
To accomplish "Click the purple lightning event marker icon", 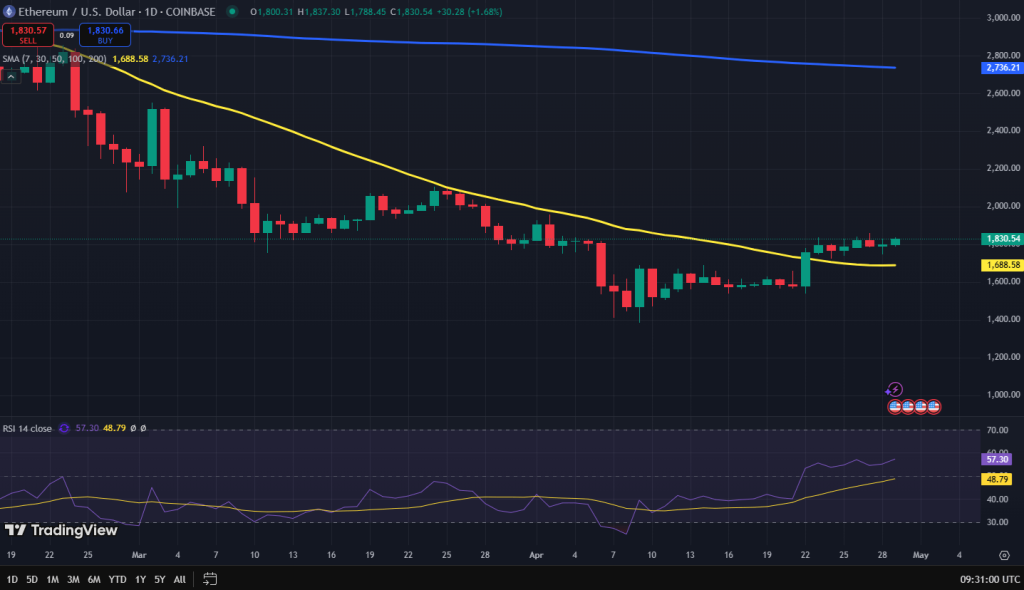I will (893, 390).
